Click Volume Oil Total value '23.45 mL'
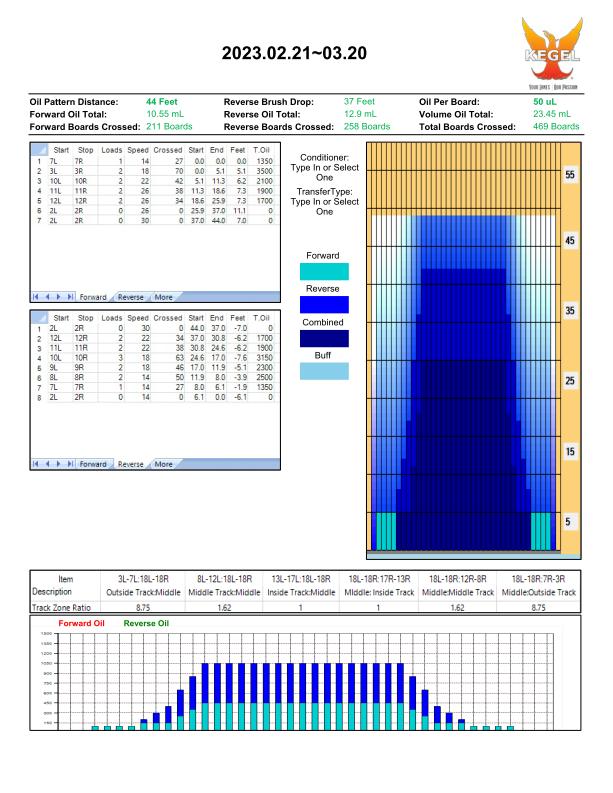The width and height of the screenshot is (613, 793). [552, 114]
